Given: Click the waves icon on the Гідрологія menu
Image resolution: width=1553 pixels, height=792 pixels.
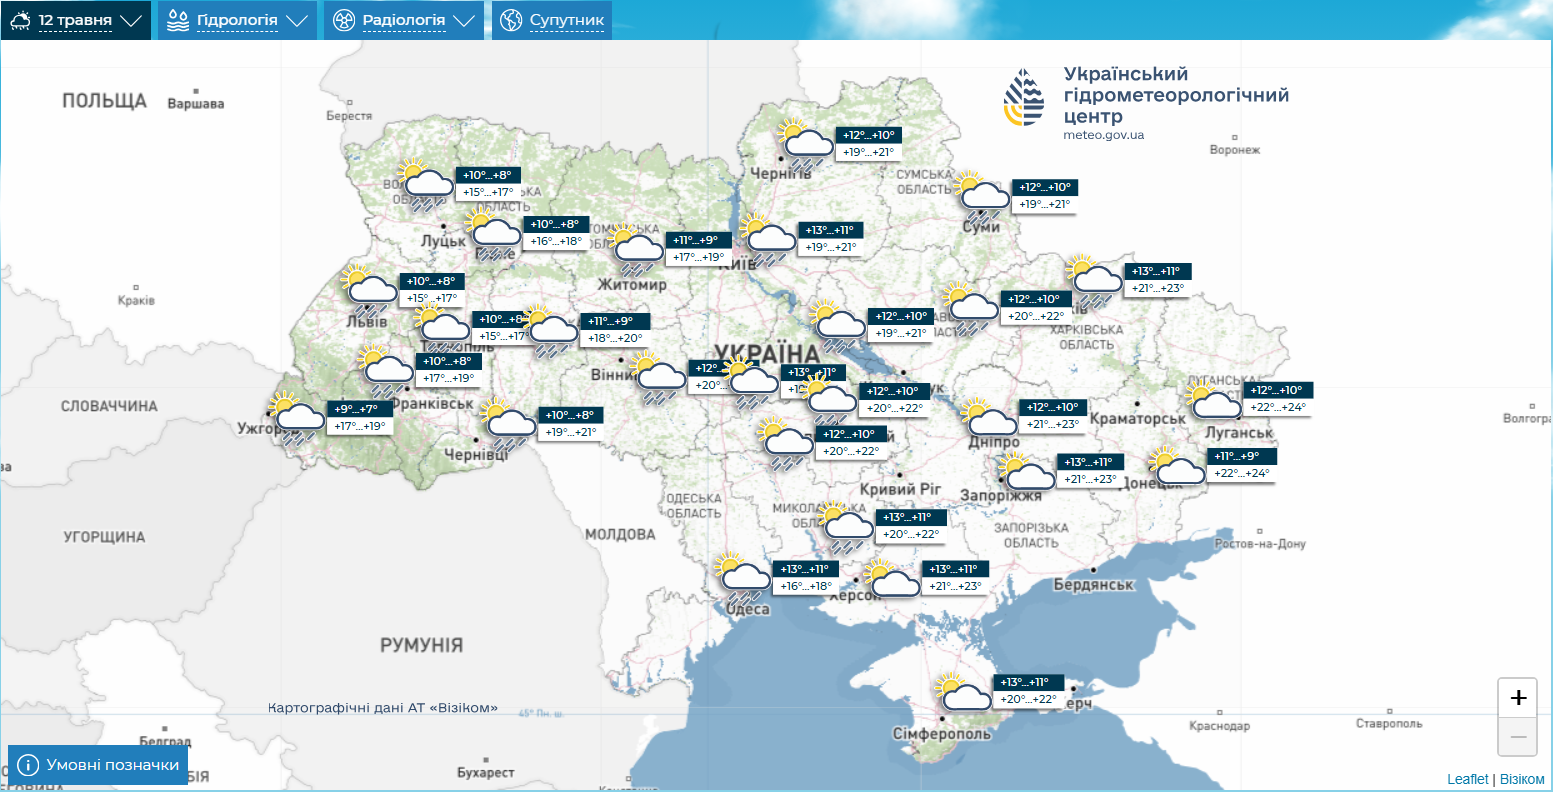Looking at the screenshot, I should pos(178,20).
